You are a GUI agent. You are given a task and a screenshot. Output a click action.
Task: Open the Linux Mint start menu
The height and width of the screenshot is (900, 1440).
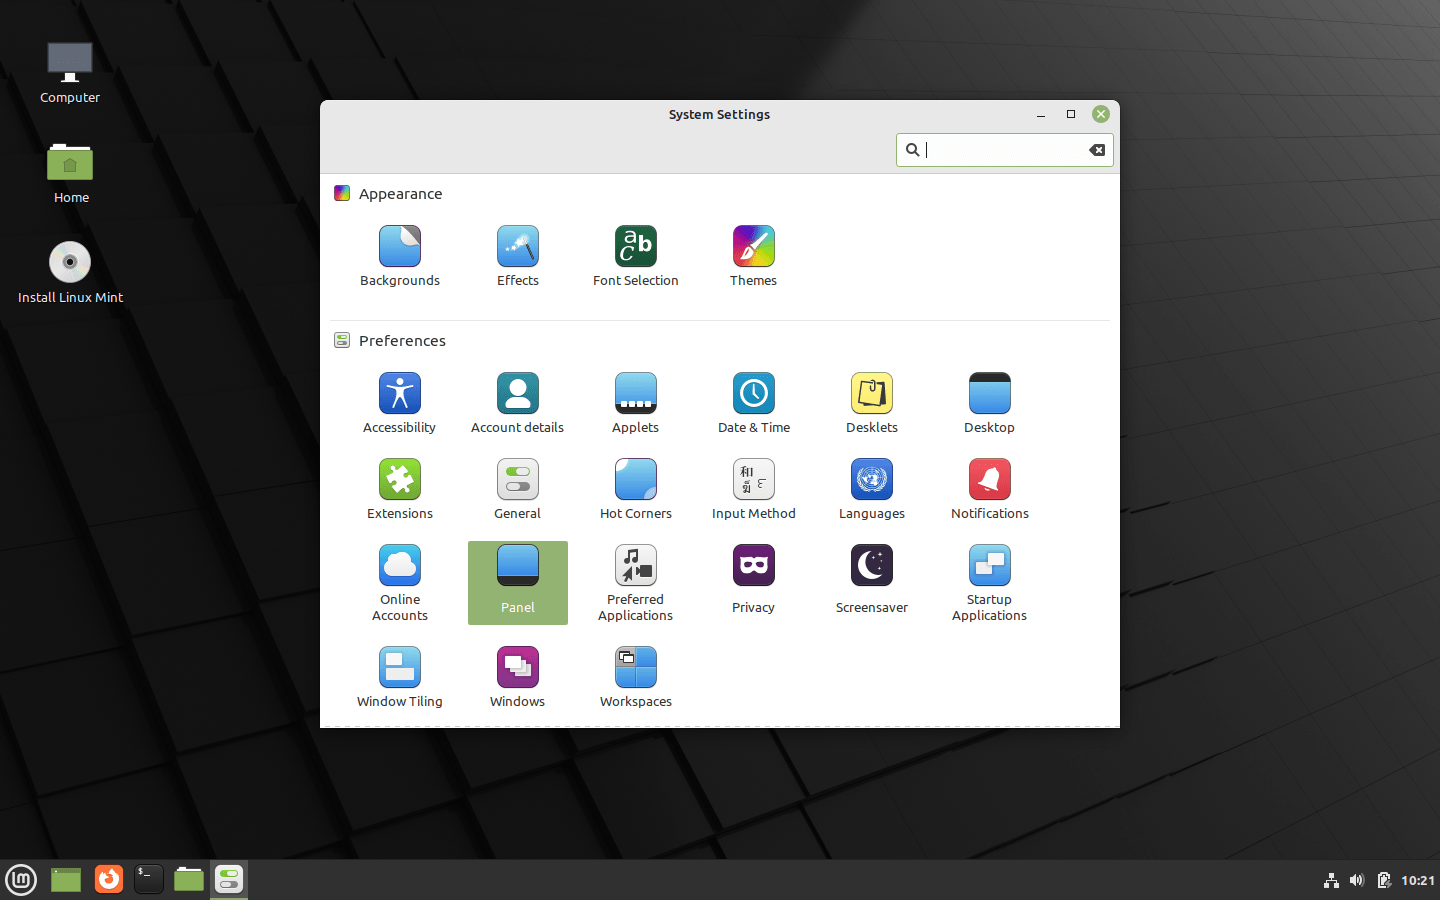pos(21,880)
